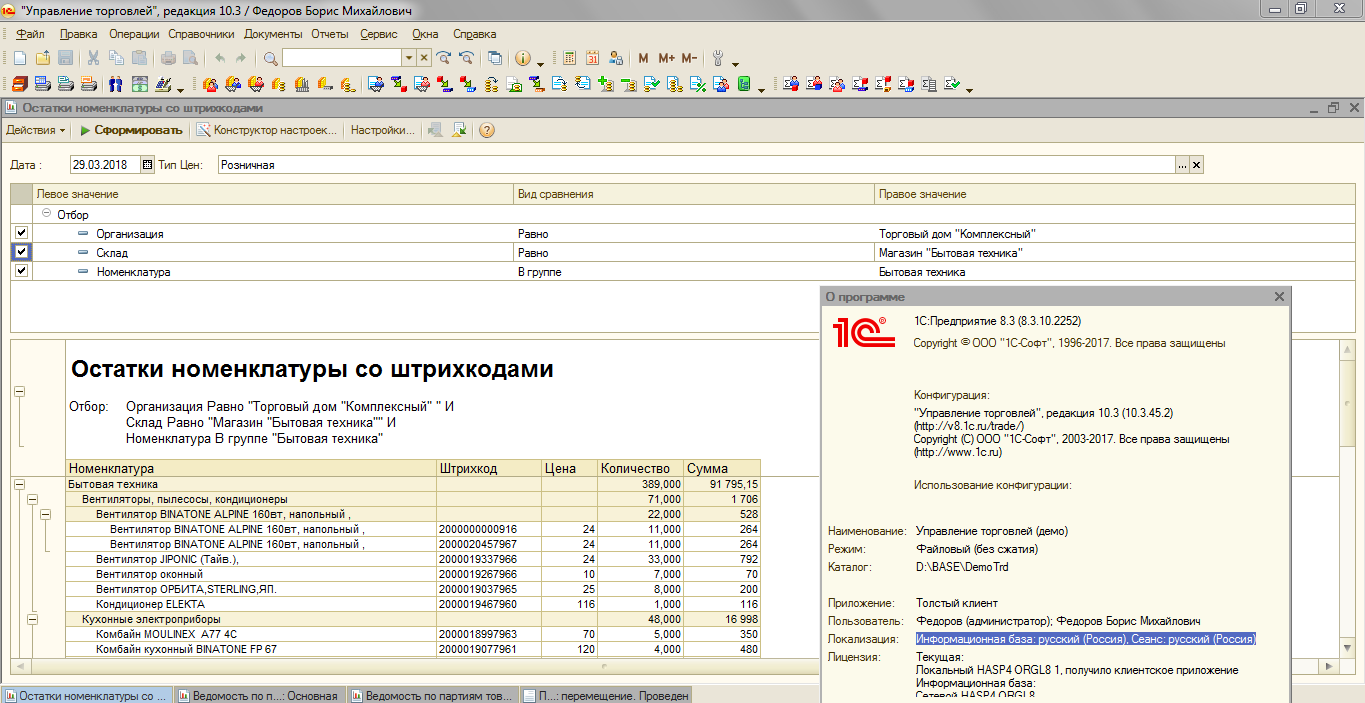Click the toolbar search text field
Image resolution: width=1365 pixels, height=703 pixels.
(342, 58)
